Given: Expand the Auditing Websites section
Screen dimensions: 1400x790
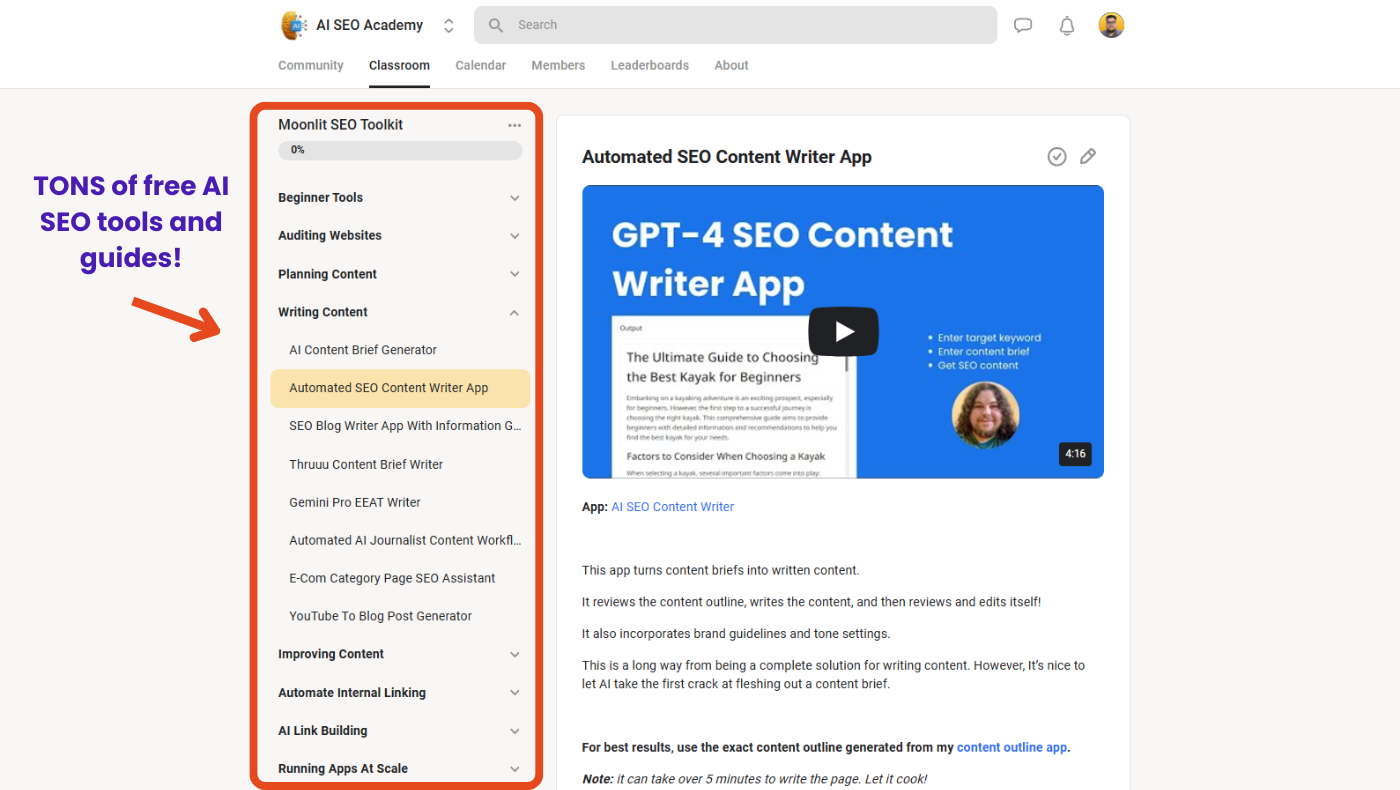Looking at the screenshot, I should [514, 236].
